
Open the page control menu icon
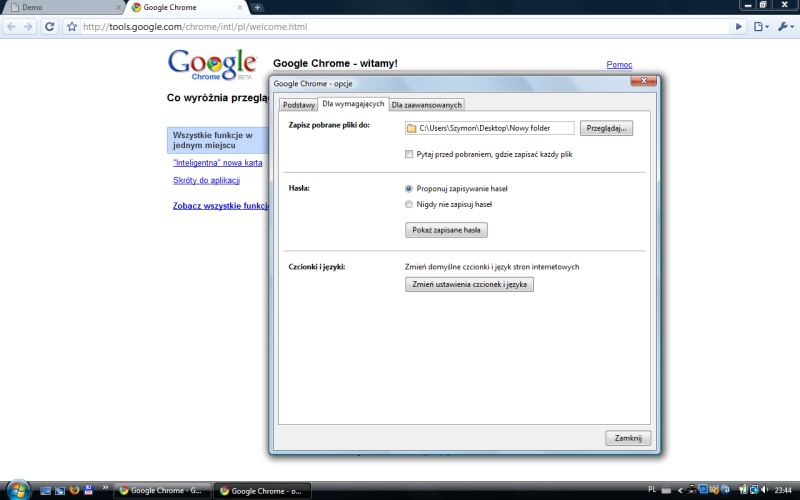[x=761, y=27]
